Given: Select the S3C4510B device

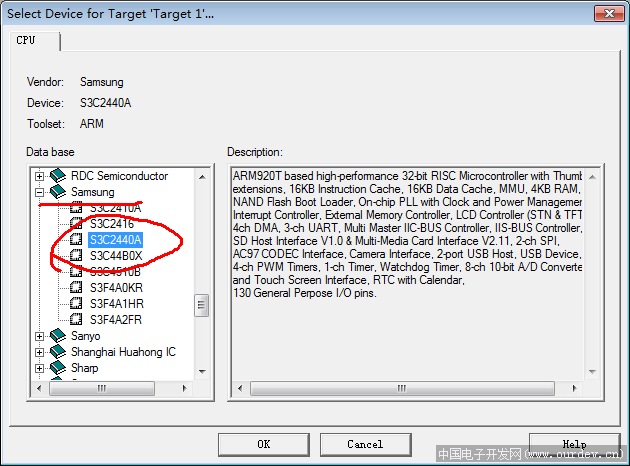Looking at the screenshot, I should click(115, 272).
